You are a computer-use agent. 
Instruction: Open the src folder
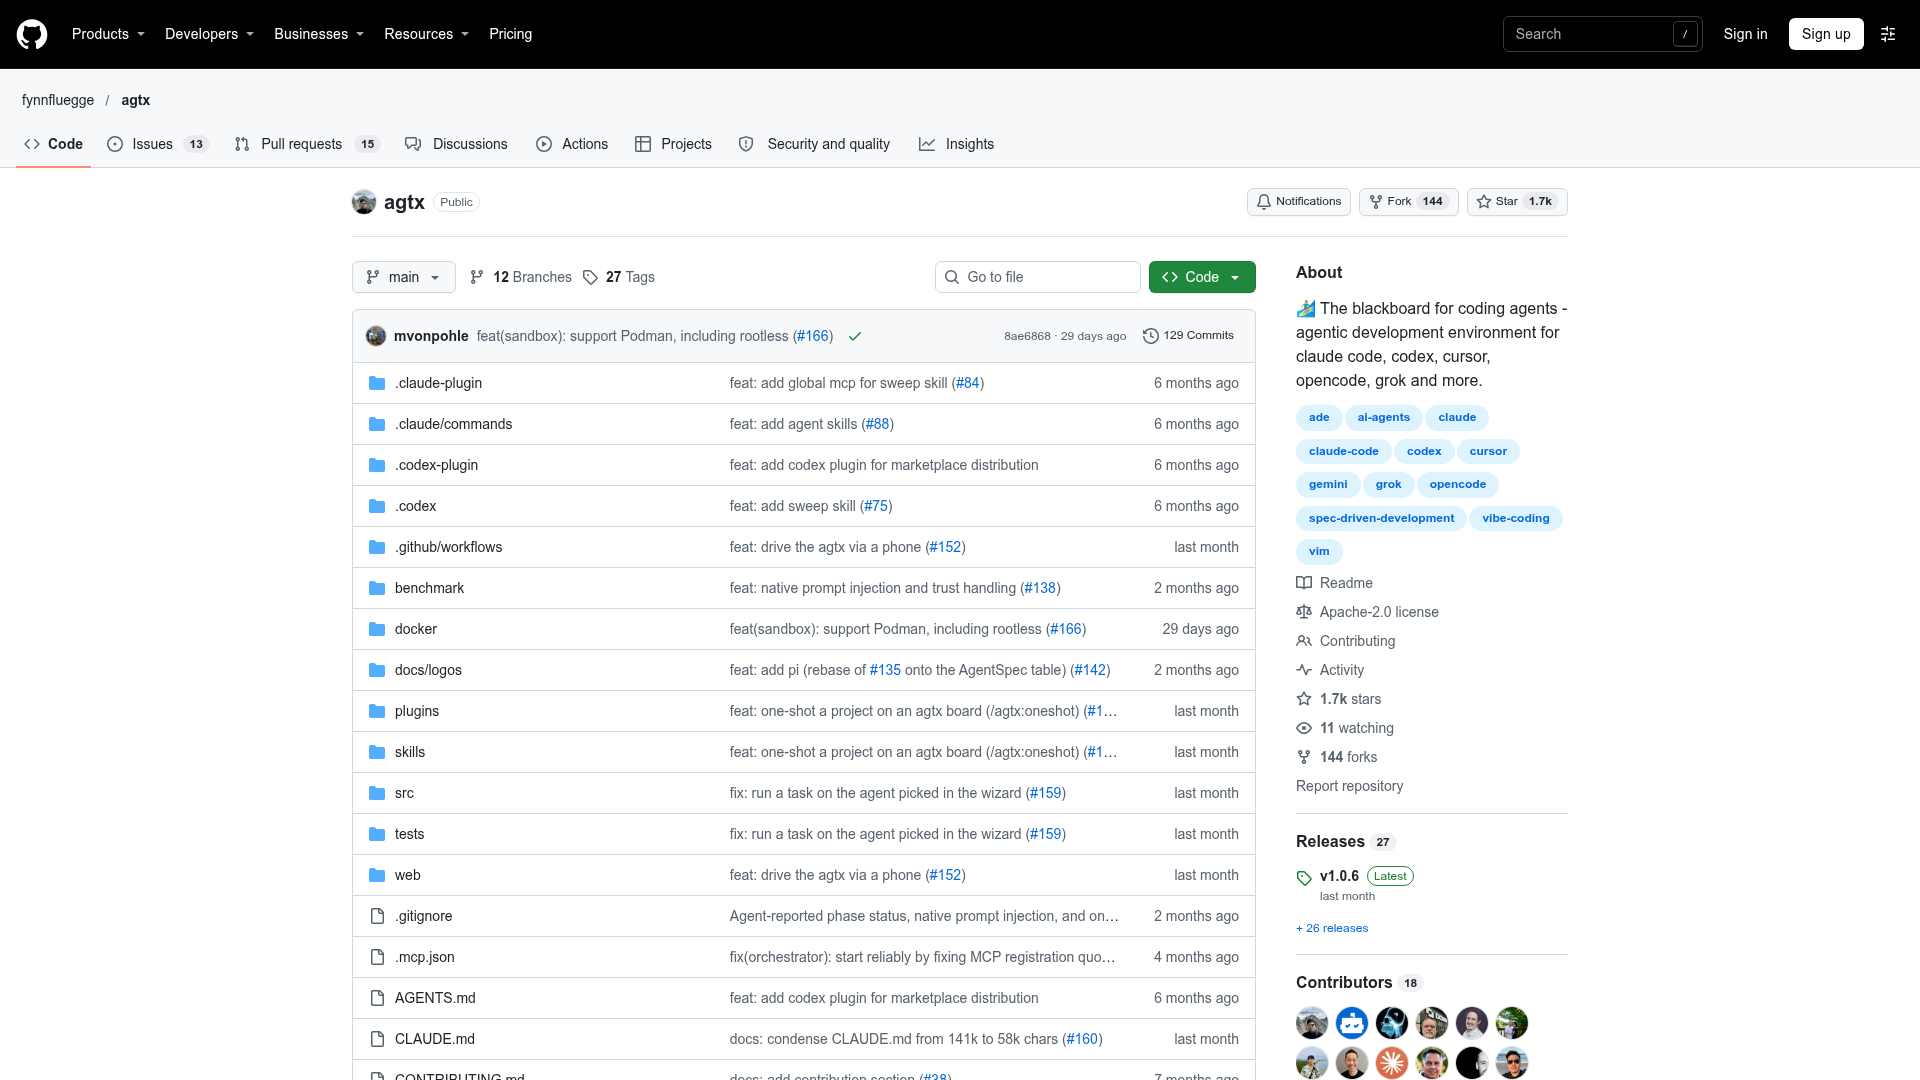(404, 793)
